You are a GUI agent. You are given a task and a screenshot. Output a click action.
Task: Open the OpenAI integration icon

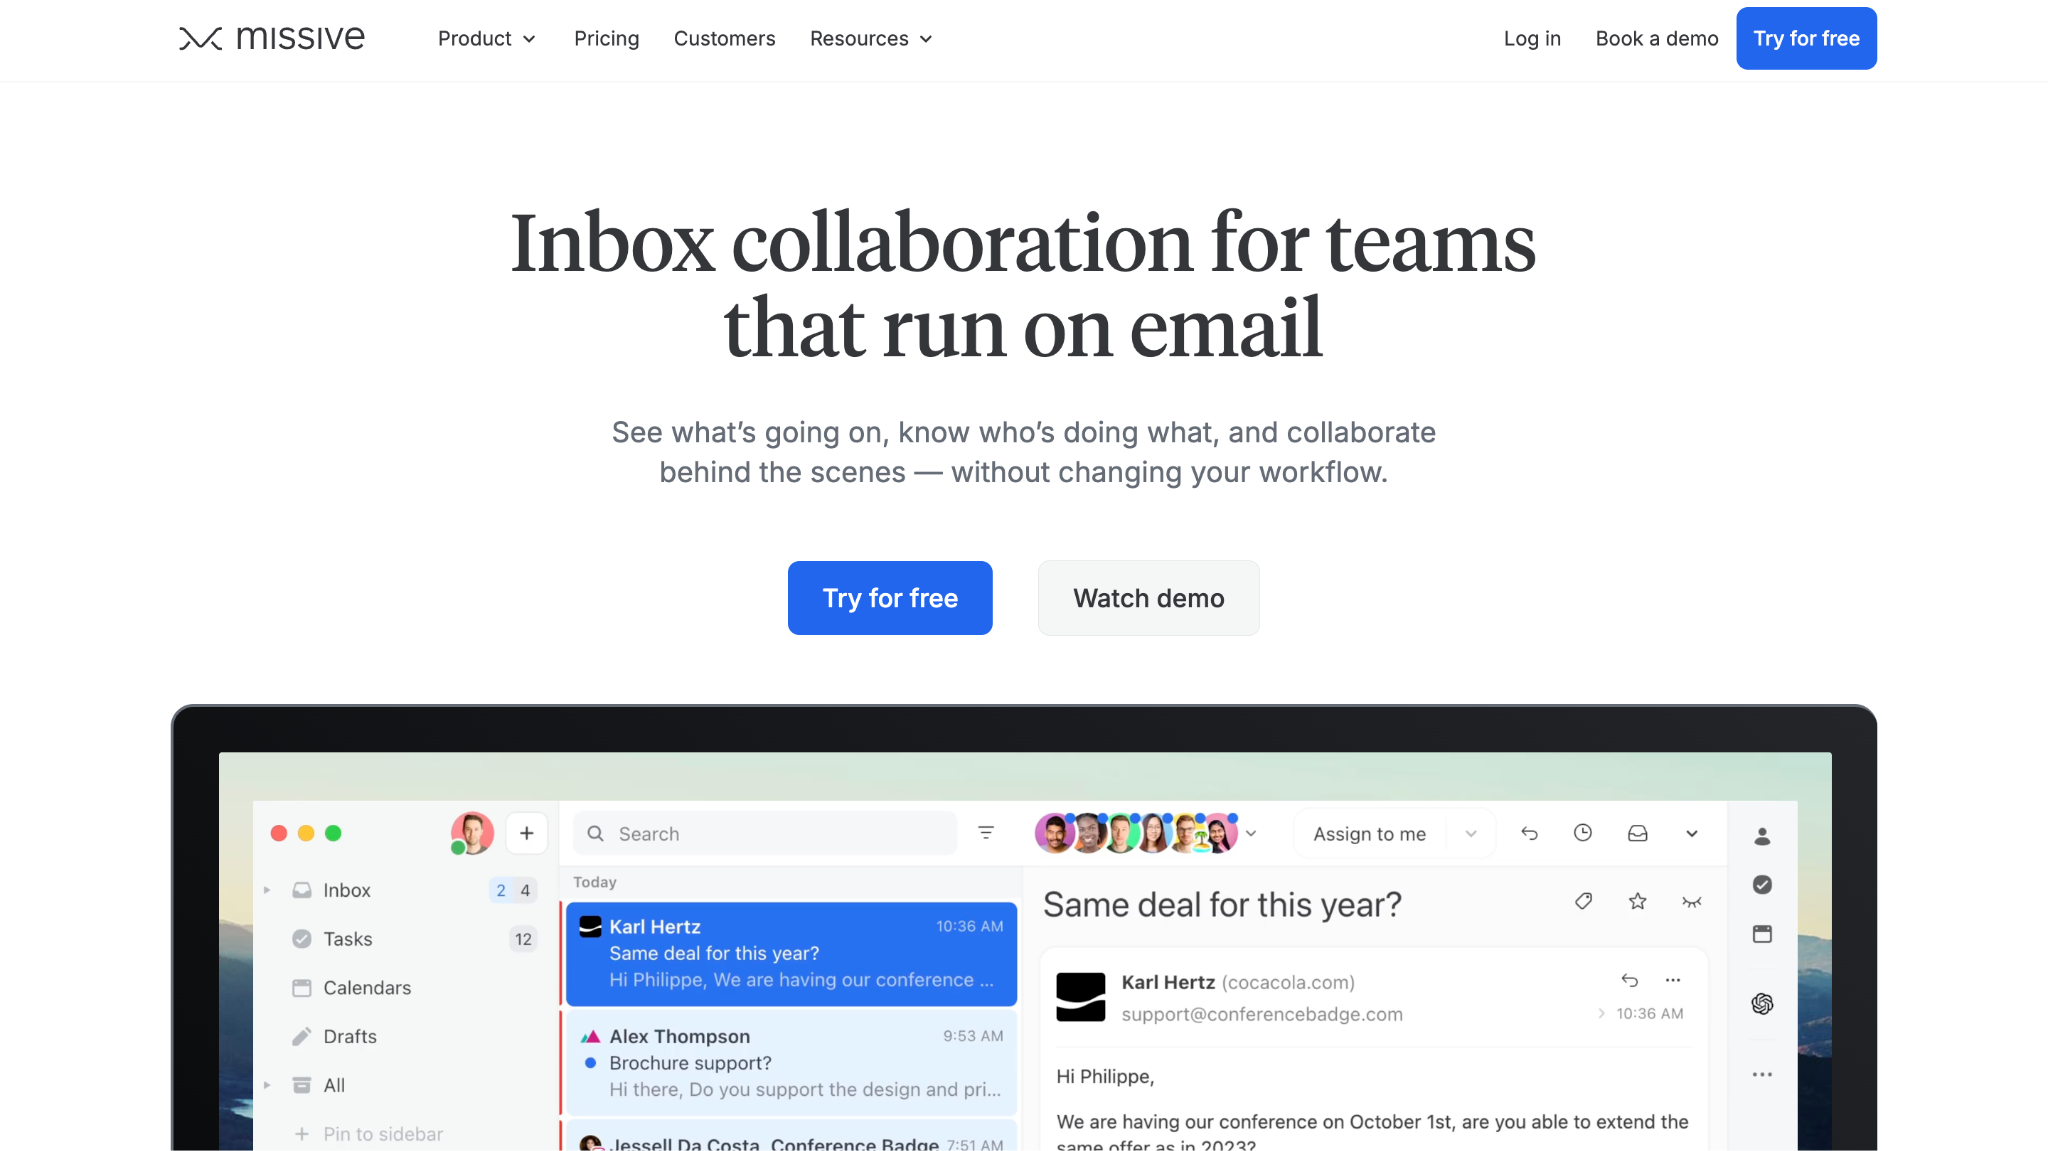click(1762, 1003)
